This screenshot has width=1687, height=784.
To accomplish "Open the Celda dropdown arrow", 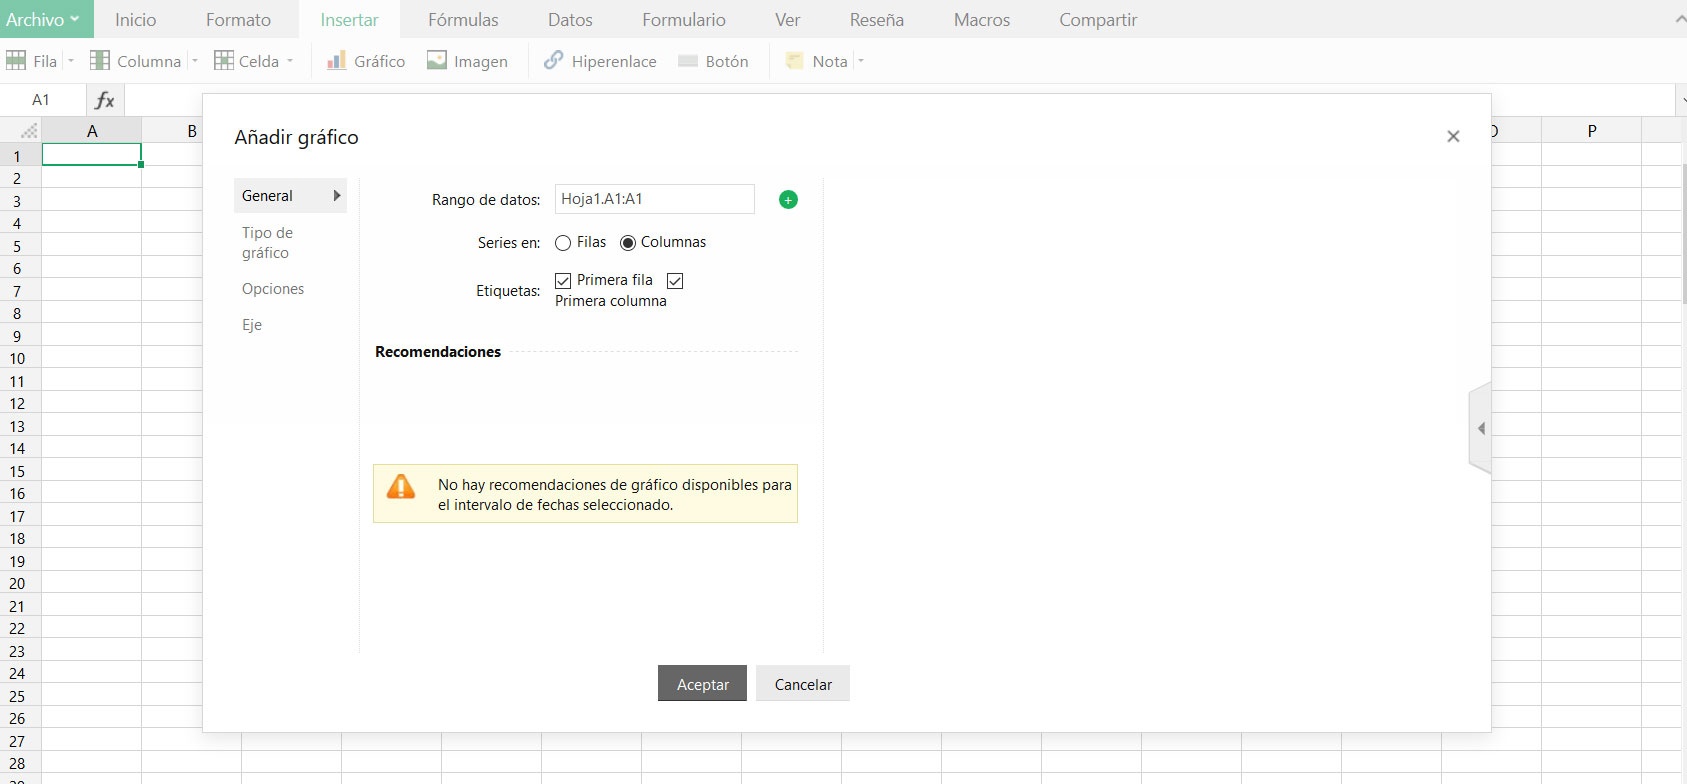I will point(290,61).
